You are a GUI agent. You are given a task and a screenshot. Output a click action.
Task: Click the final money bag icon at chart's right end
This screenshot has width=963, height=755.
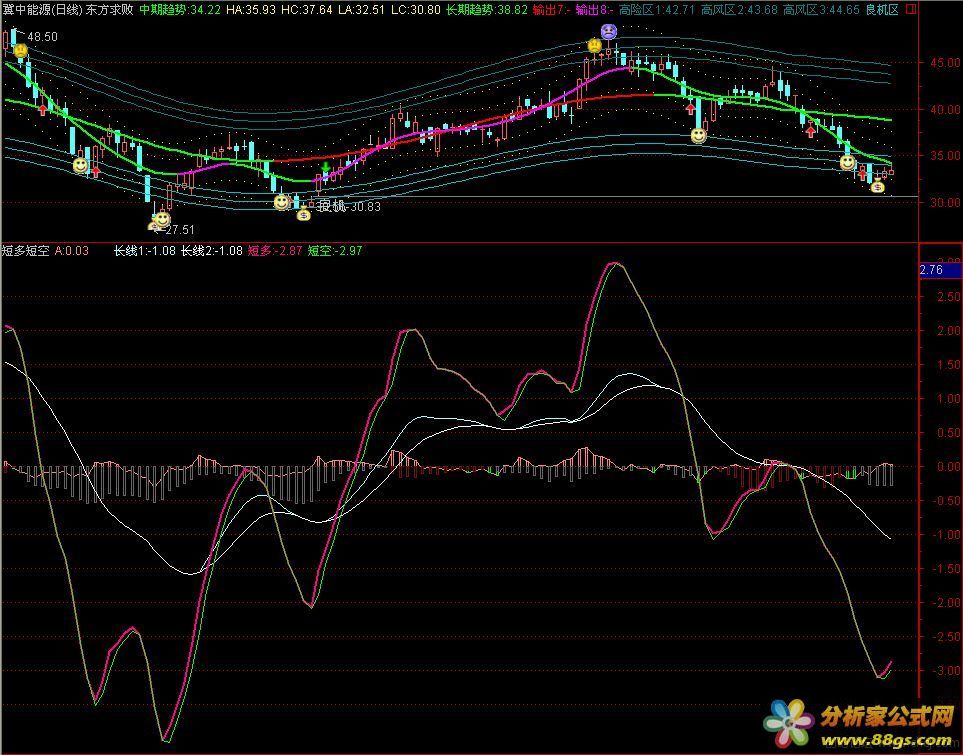coord(878,187)
